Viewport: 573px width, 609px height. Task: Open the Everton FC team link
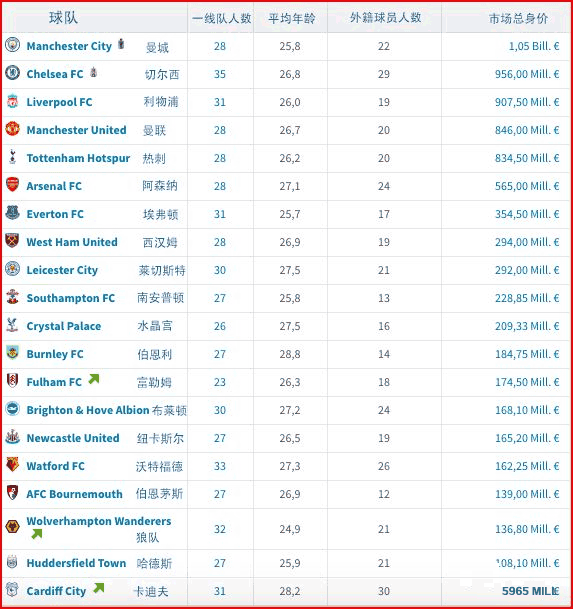click(55, 214)
